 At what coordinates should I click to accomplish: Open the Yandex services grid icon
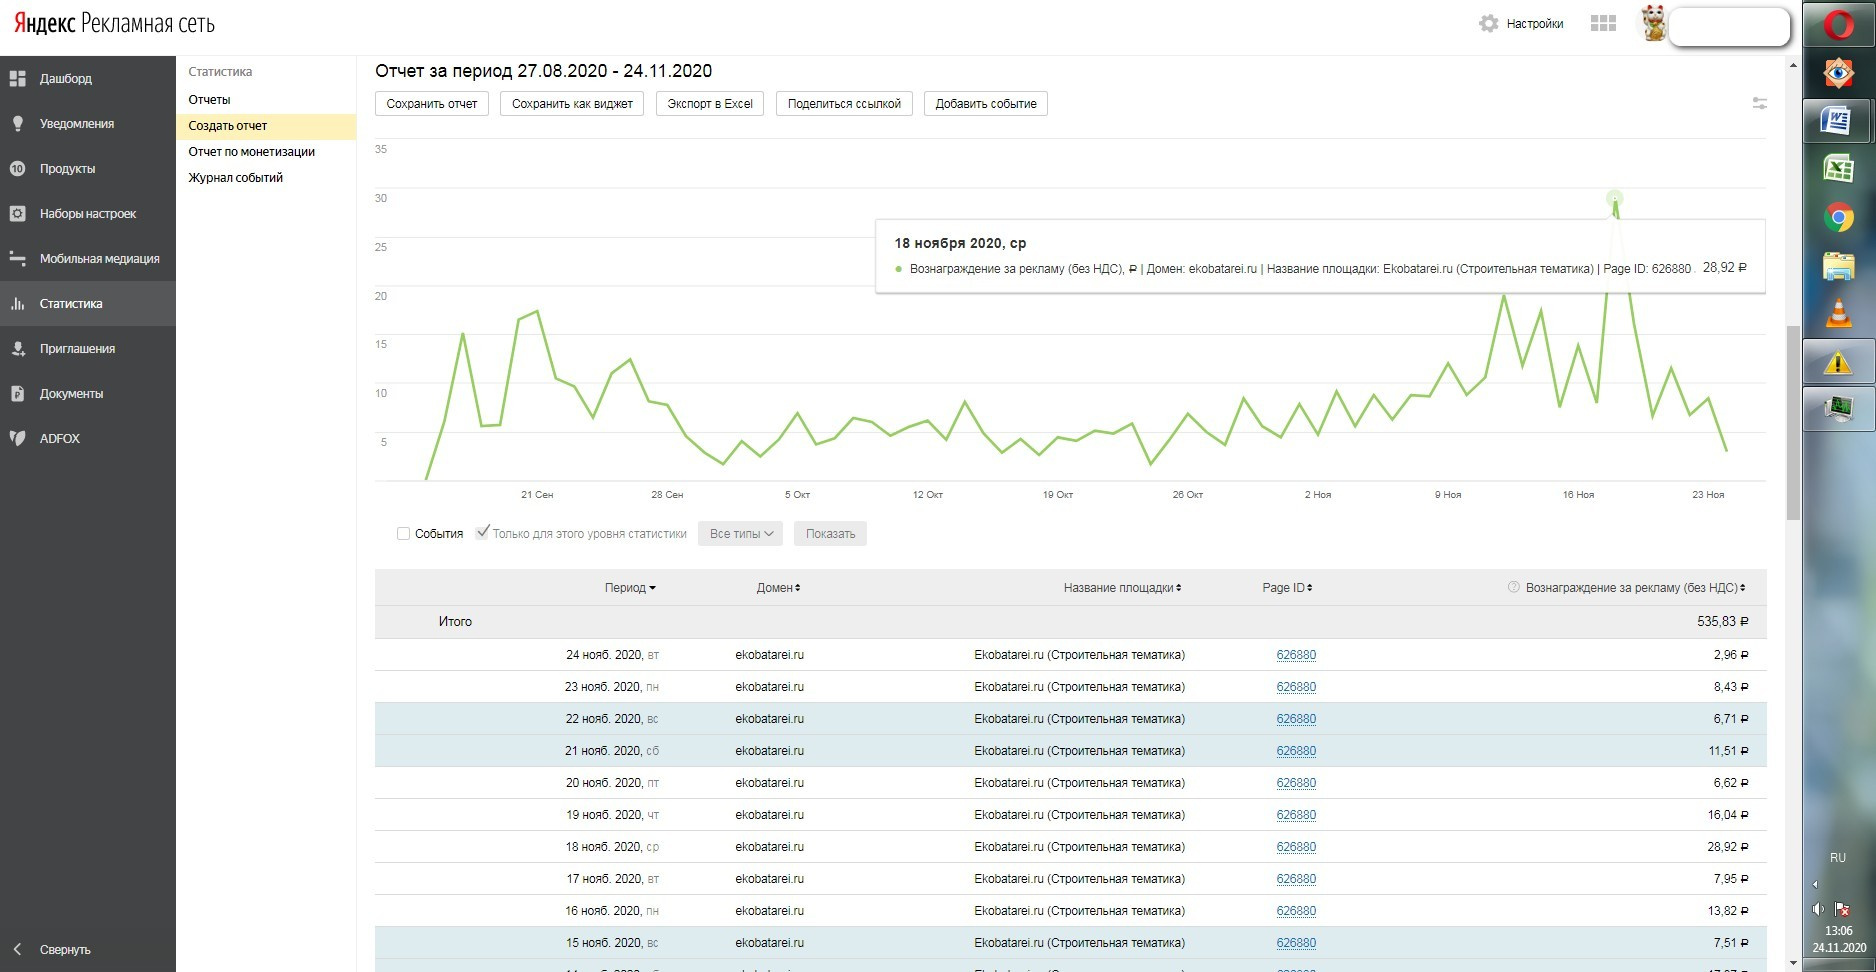point(1603,23)
